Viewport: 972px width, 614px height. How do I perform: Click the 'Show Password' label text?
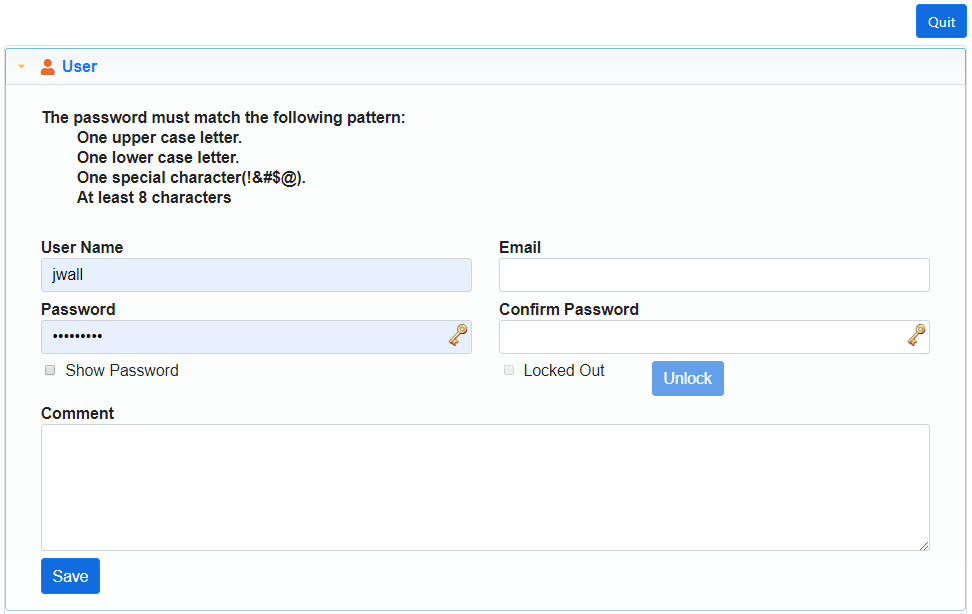coord(122,370)
